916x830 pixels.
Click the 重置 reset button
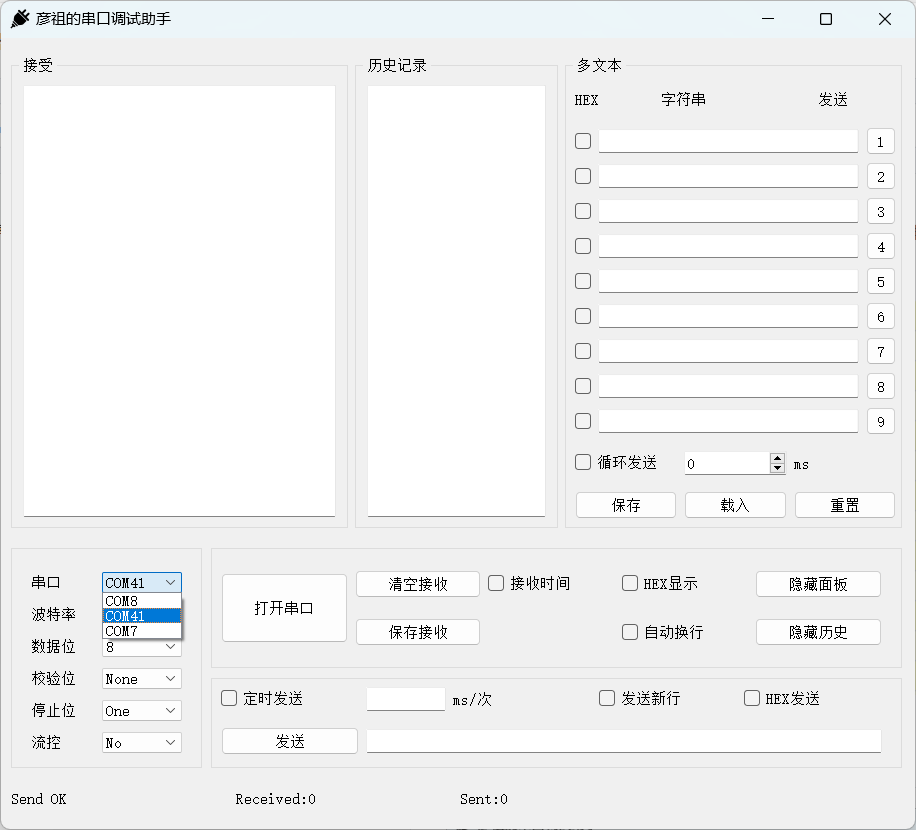845,505
